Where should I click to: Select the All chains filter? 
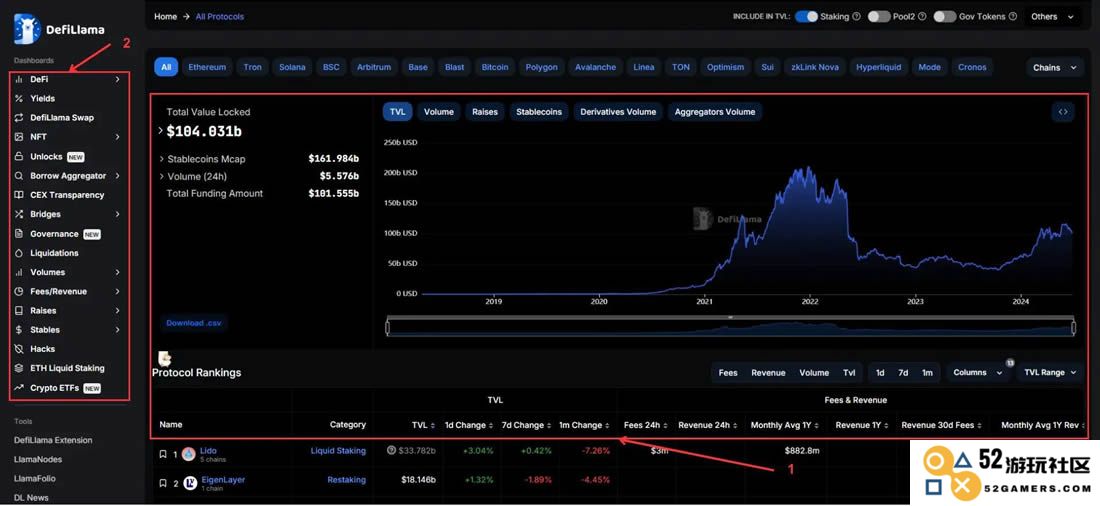click(x=166, y=67)
